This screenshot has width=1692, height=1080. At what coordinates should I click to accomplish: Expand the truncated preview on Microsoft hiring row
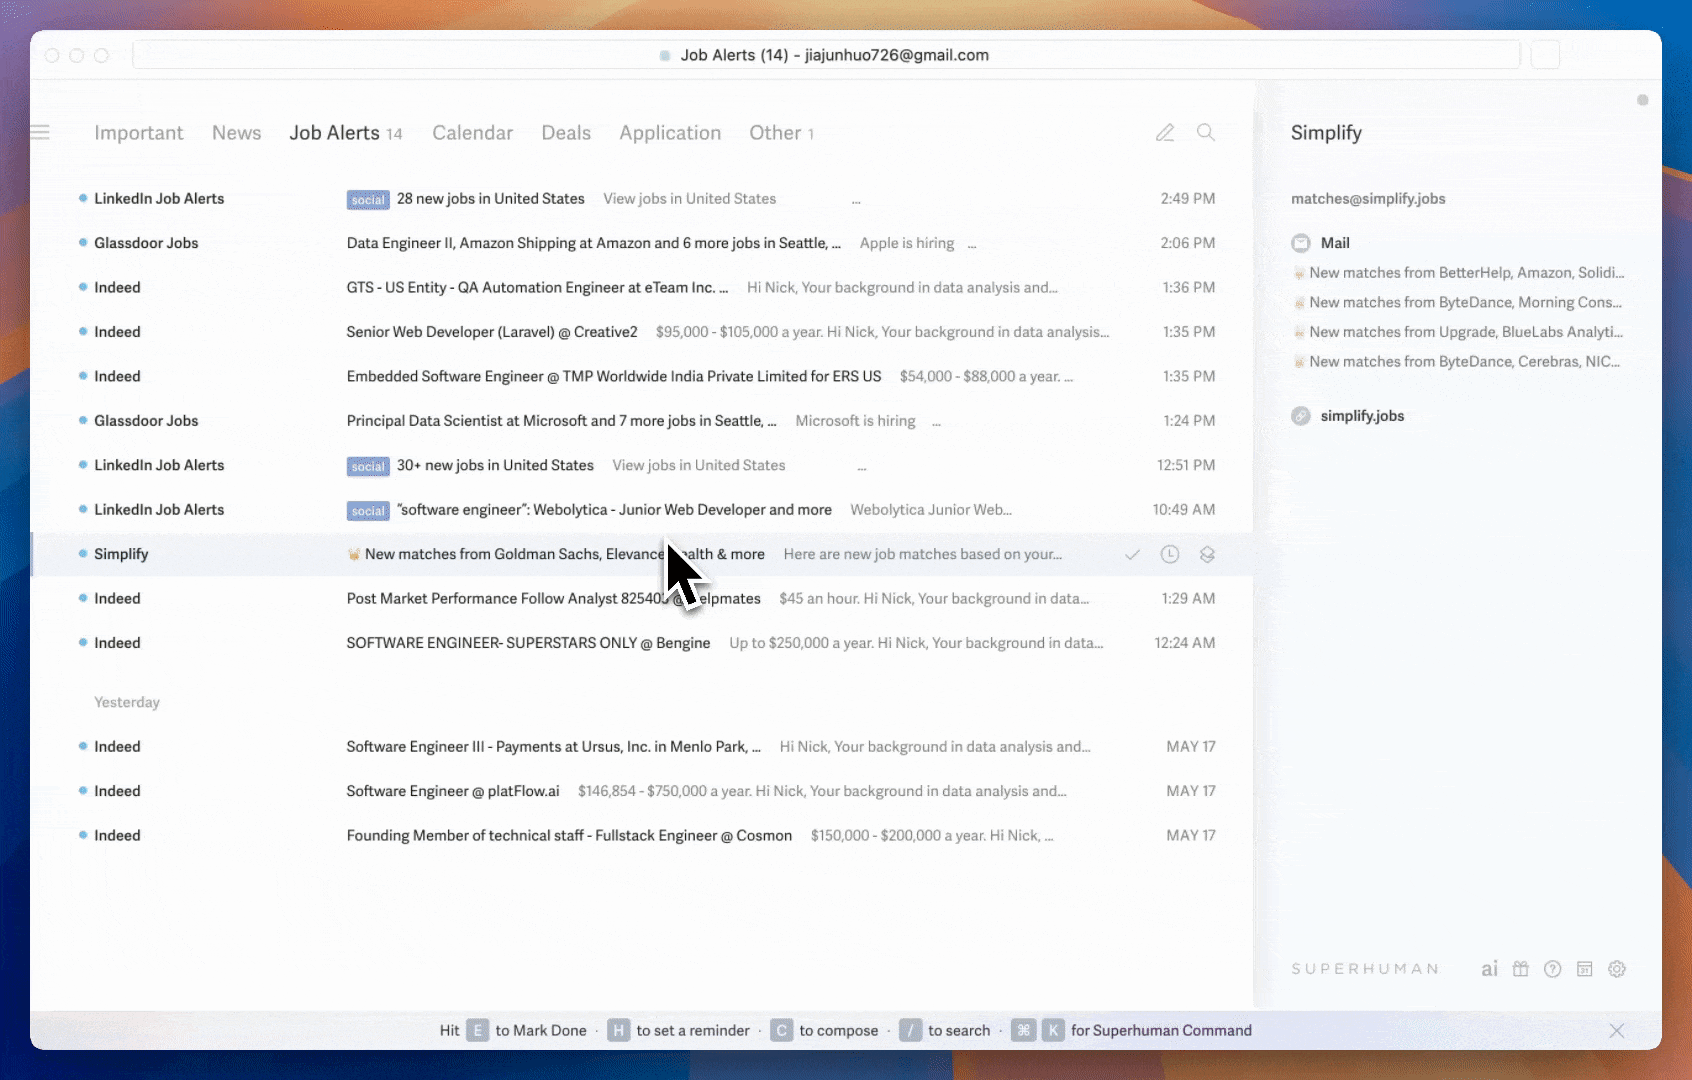tap(936, 421)
